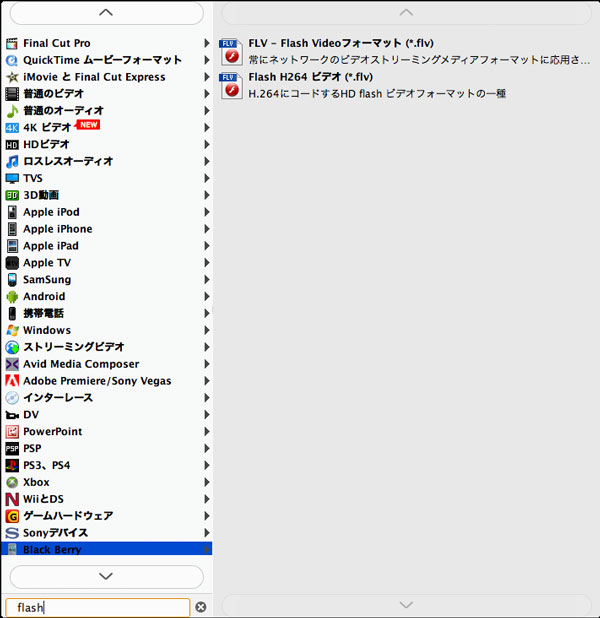Expand the Black Berry submenu arrow
This screenshot has height=618, width=600.
206,549
